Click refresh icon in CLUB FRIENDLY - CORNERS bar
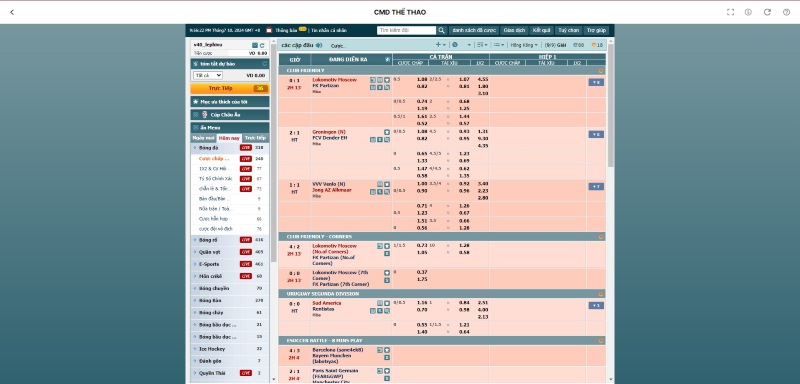Screen dimensions: 800x384 tap(601, 237)
